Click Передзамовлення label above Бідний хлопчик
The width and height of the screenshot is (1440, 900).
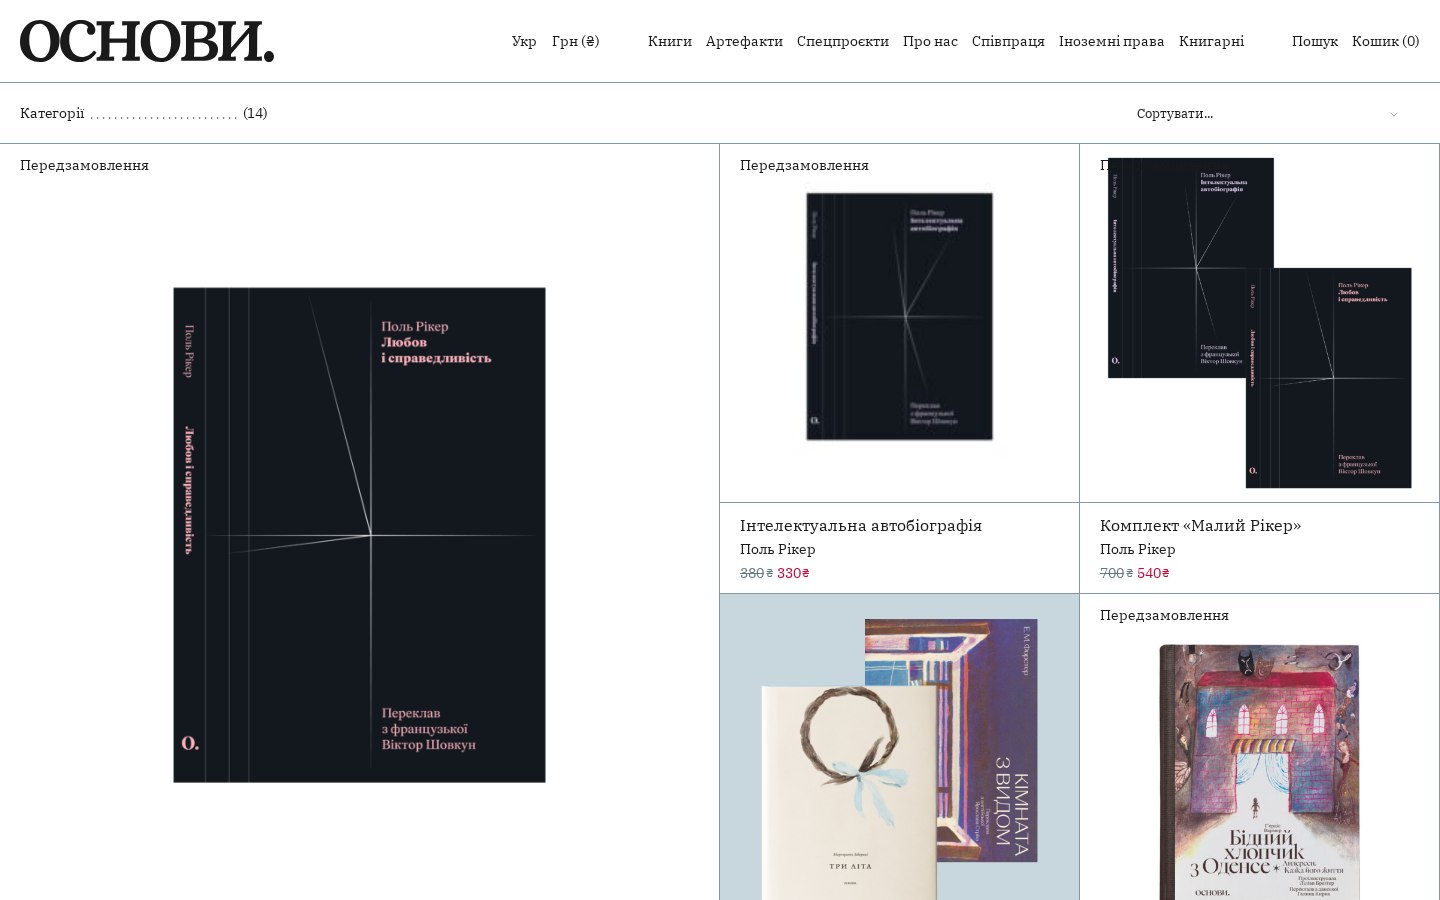click(x=1164, y=615)
